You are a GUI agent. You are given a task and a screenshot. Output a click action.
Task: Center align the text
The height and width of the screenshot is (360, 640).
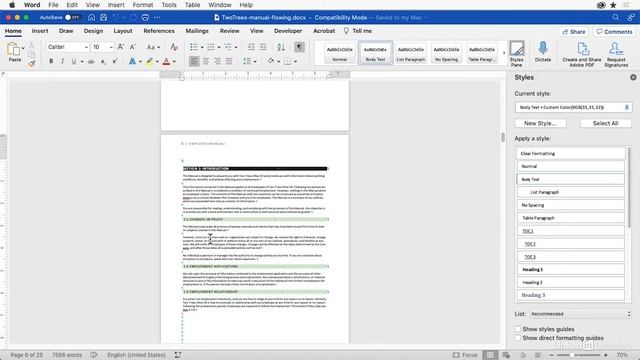(206, 61)
